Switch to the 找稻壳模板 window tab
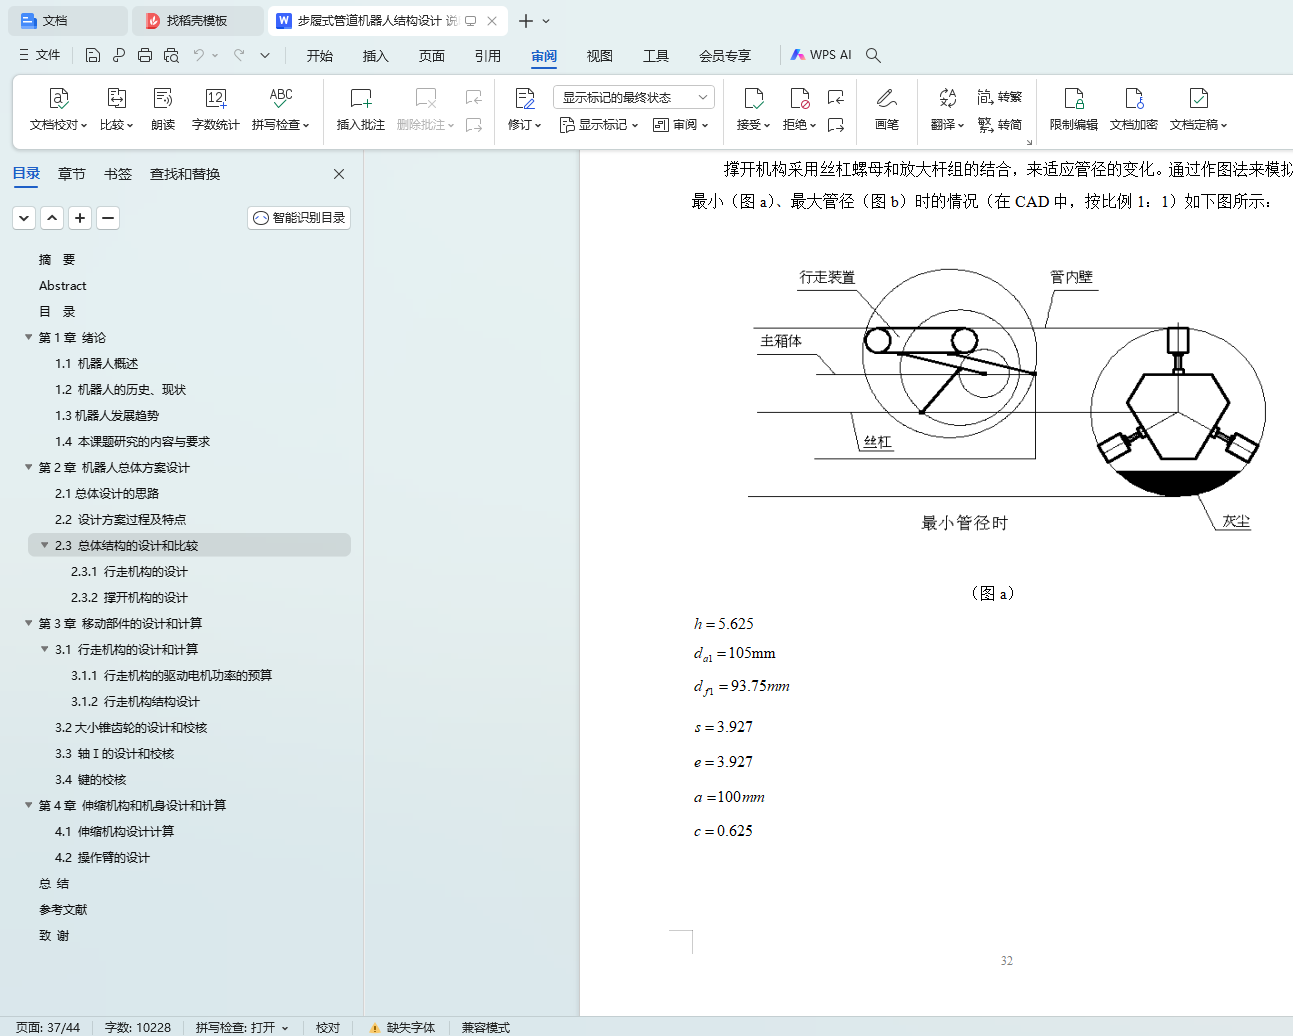 (198, 21)
